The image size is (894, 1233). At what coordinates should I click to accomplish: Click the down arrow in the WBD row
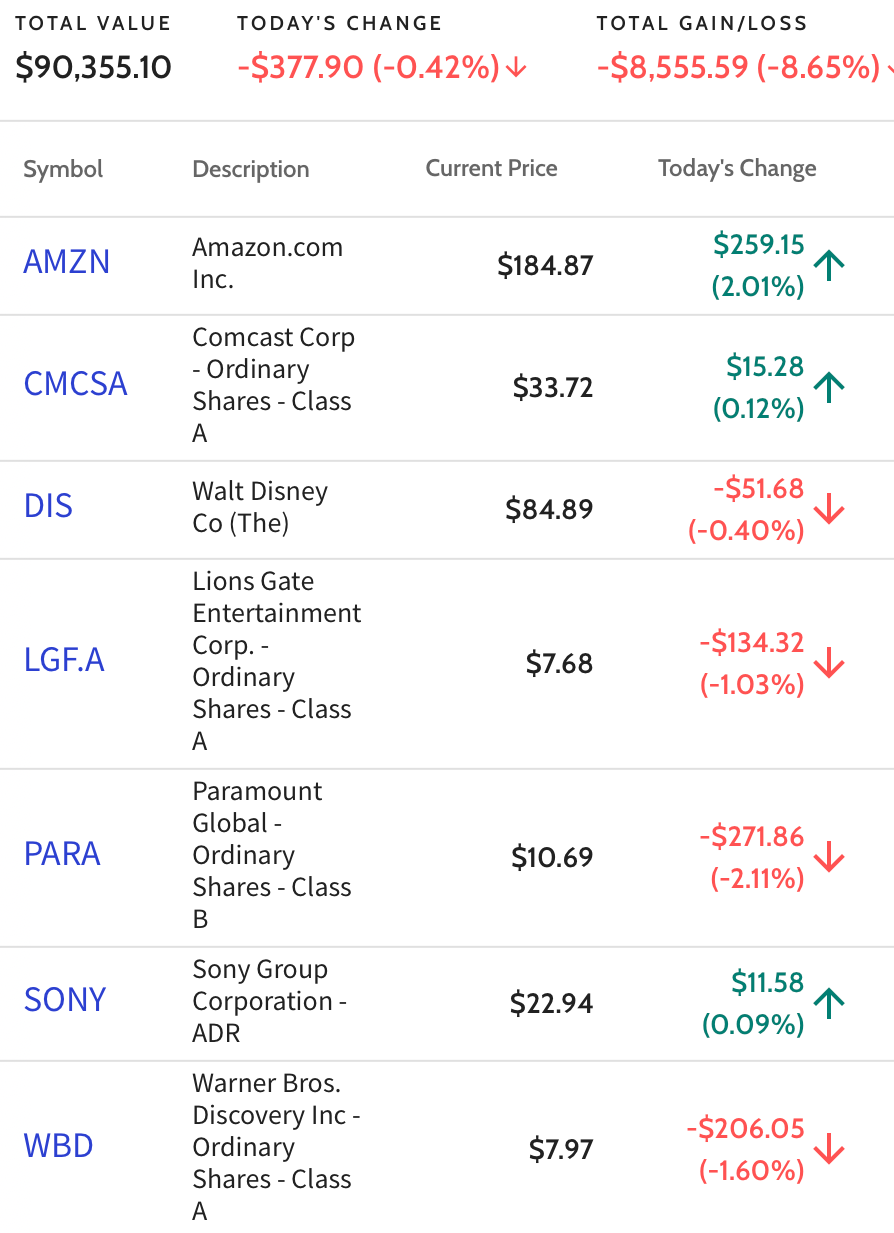pyautogui.click(x=829, y=1150)
